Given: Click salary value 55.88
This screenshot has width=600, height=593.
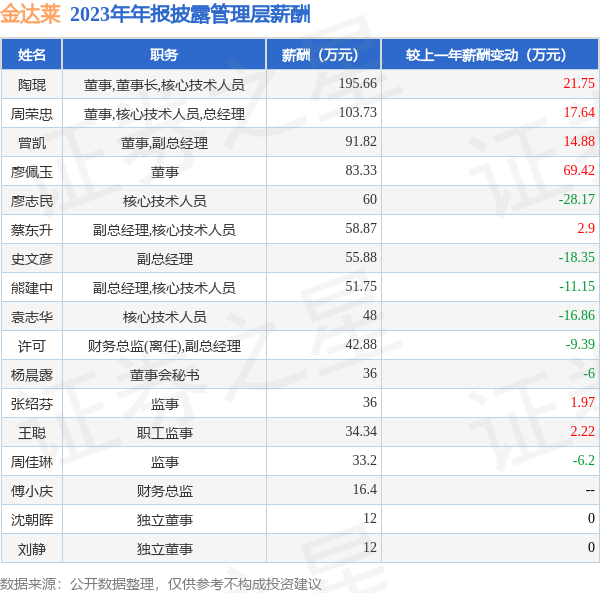Looking at the screenshot, I should click(x=361, y=257).
